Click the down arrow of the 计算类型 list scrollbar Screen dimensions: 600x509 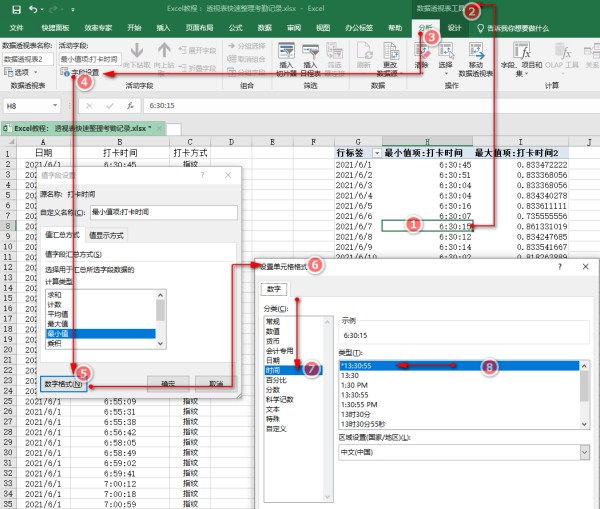coord(160,343)
